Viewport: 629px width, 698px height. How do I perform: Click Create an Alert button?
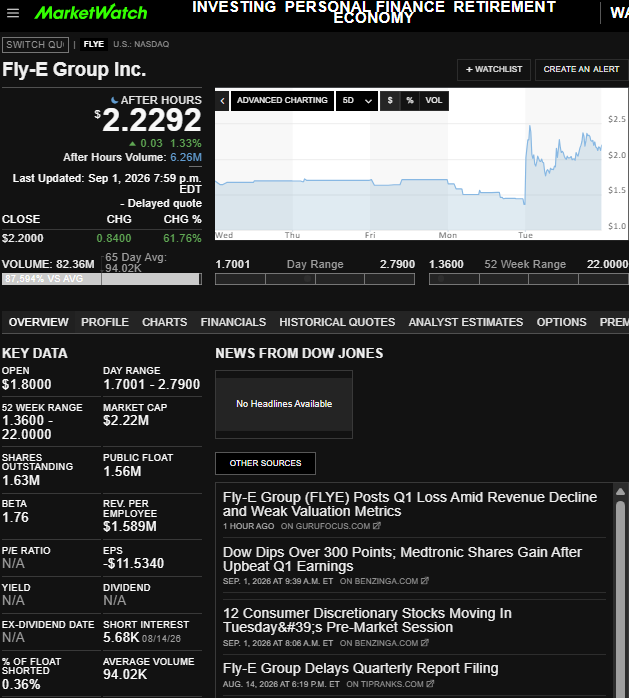click(x=581, y=69)
